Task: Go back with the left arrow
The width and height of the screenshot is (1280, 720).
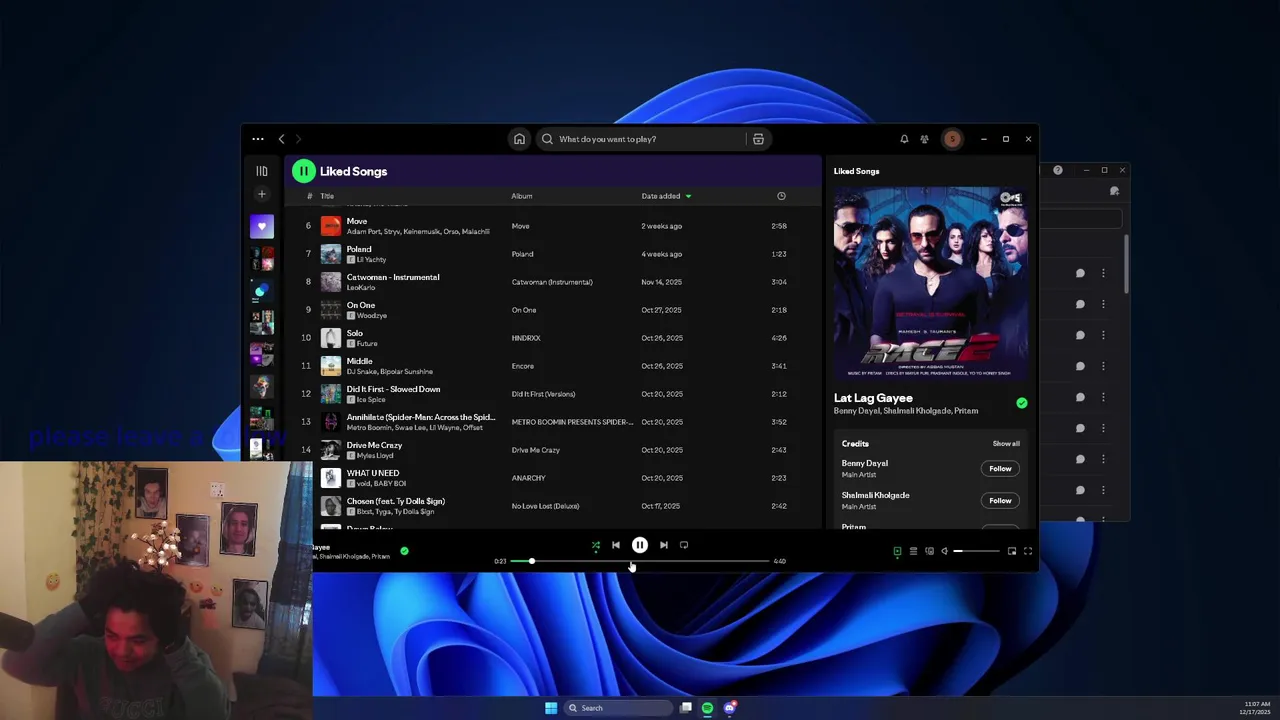Action: point(282,139)
